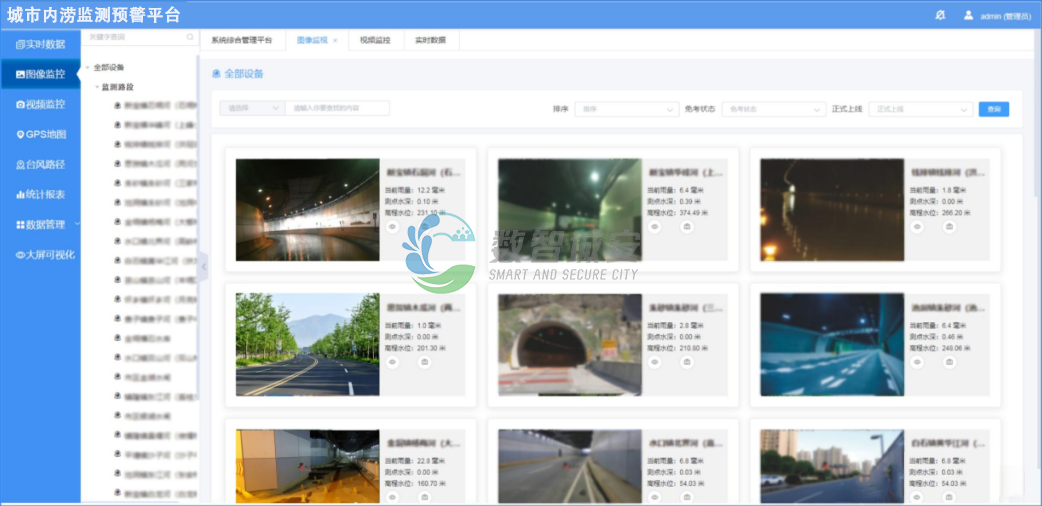This screenshot has height=506, width=1042.
Task: Click the blue 查询 query button
Action: pyautogui.click(x=993, y=109)
